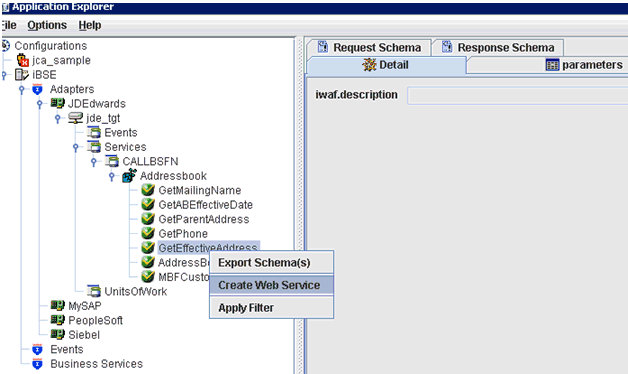Viewport: 628px width, 374px height.
Task: Open the Help menu
Action: (x=90, y=25)
